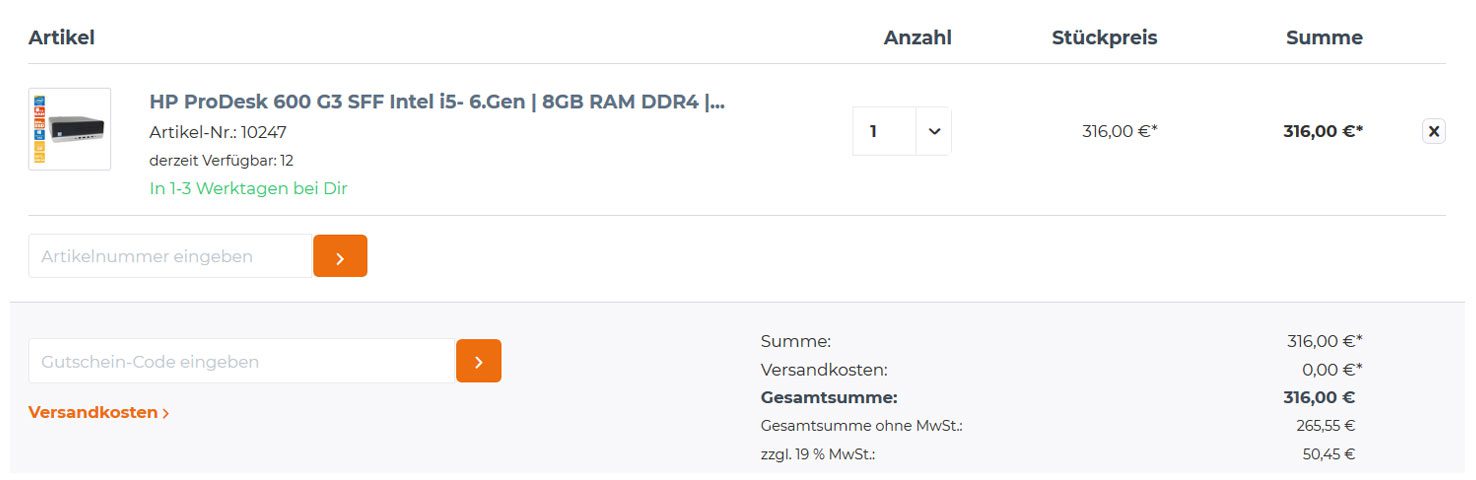Click the Stückpreis column header
The image size is (1476, 480).
pyautogui.click(x=1105, y=38)
